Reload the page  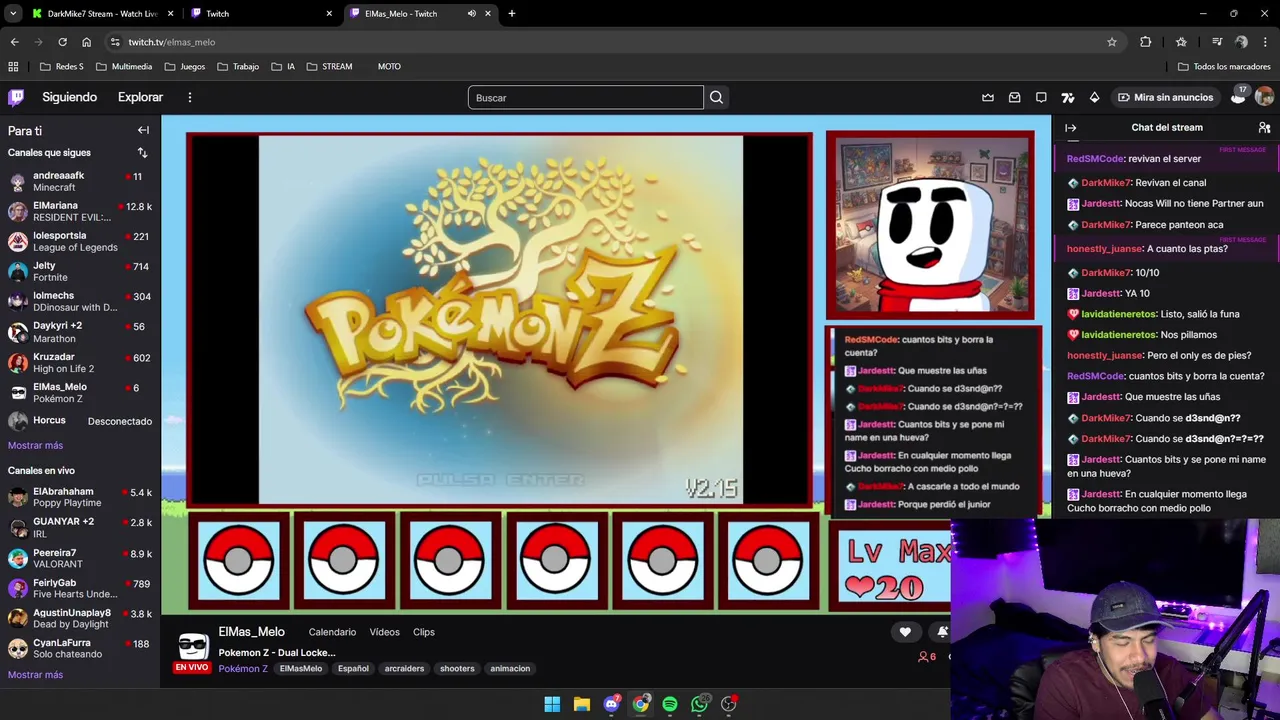pyautogui.click(x=62, y=42)
